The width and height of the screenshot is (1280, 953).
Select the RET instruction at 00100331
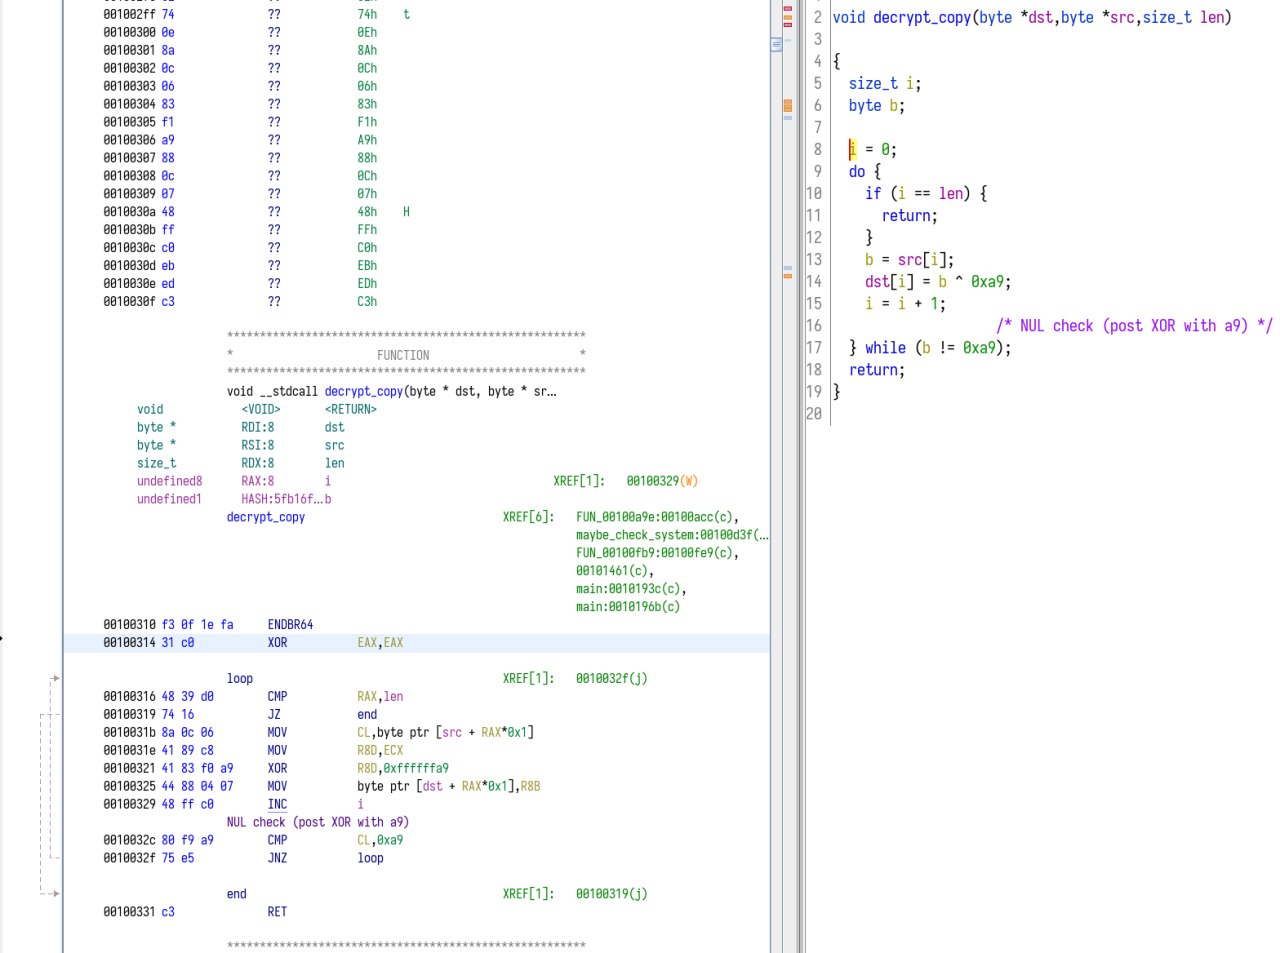[277, 912]
